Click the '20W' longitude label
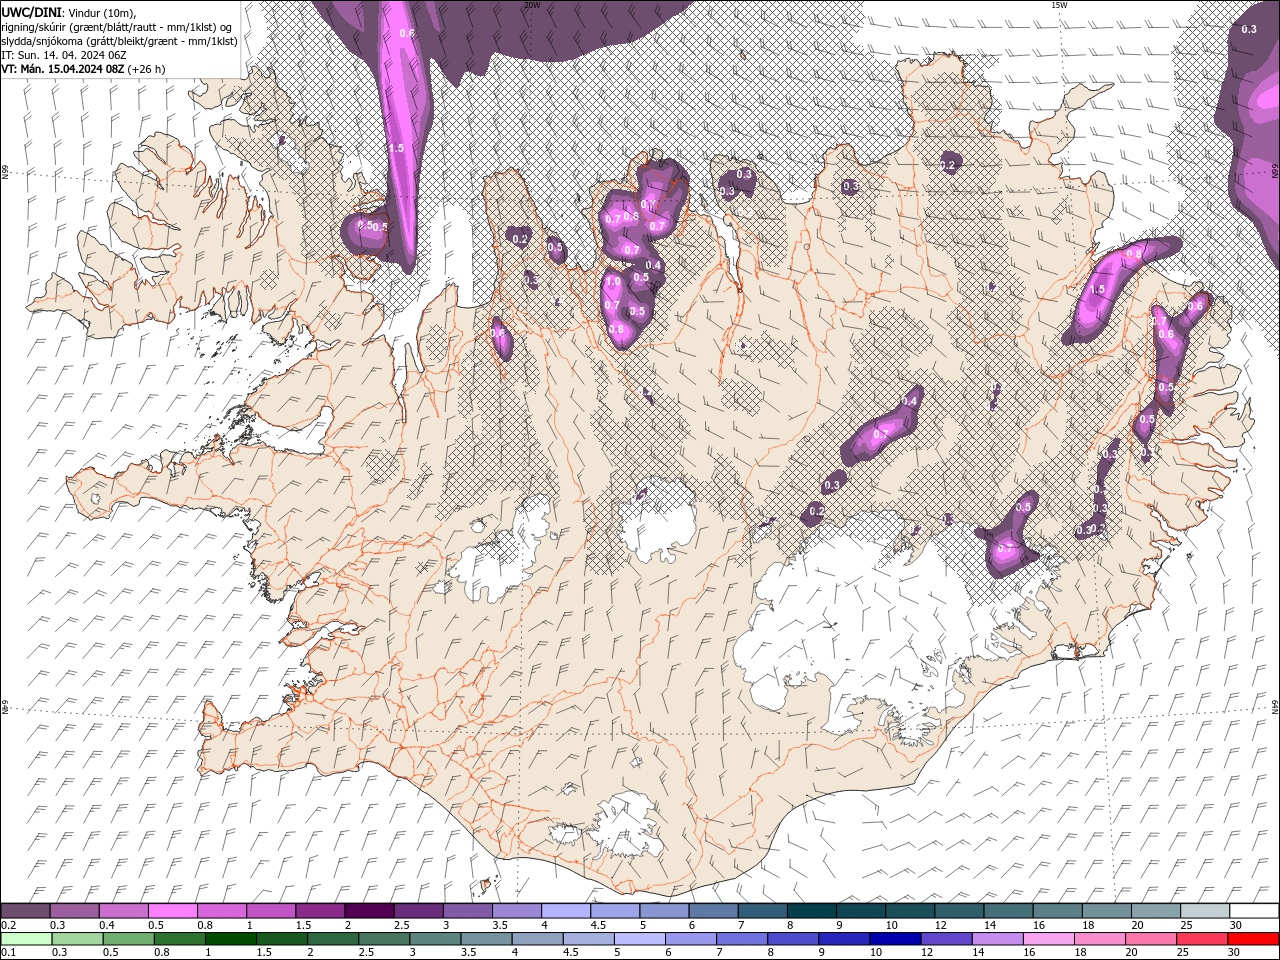 pyautogui.click(x=532, y=5)
